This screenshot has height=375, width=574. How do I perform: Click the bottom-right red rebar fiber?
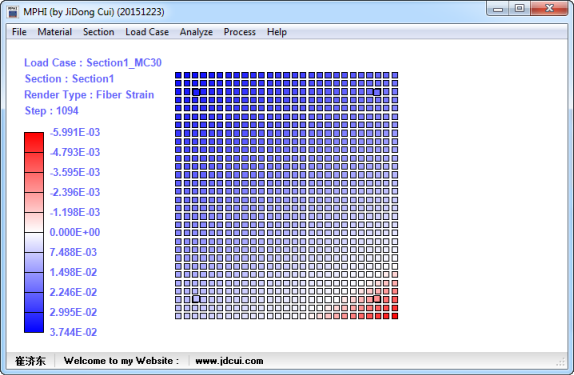377,299
